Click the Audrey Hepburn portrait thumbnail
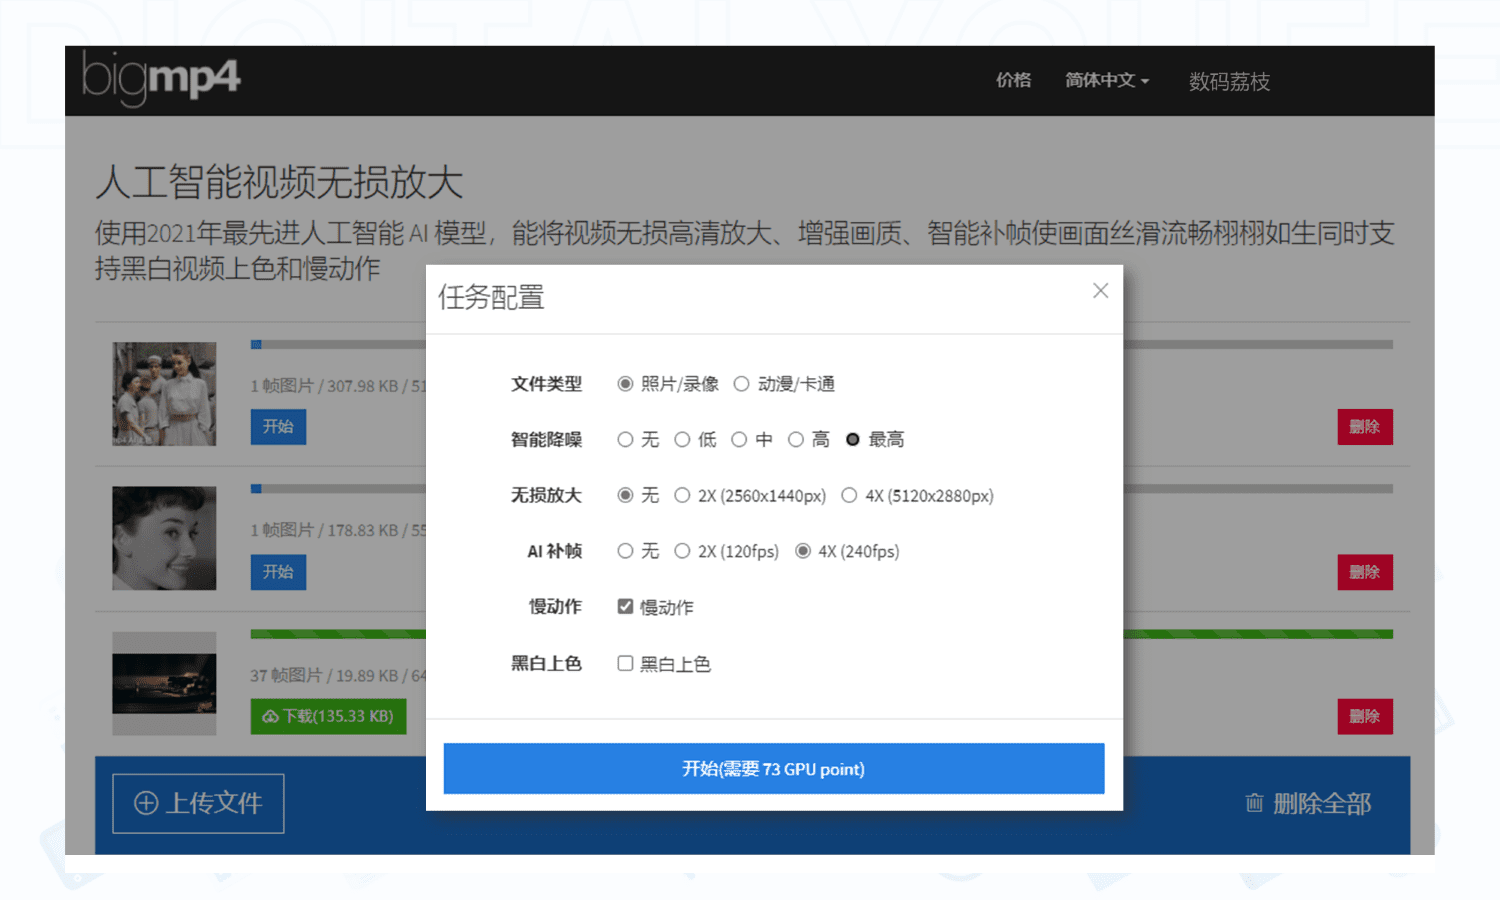1500x900 pixels. coord(164,538)
